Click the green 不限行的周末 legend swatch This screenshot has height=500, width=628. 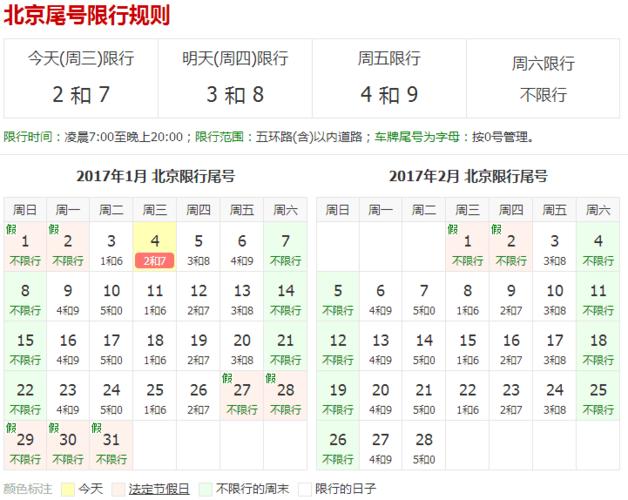(x=205, y=489)
